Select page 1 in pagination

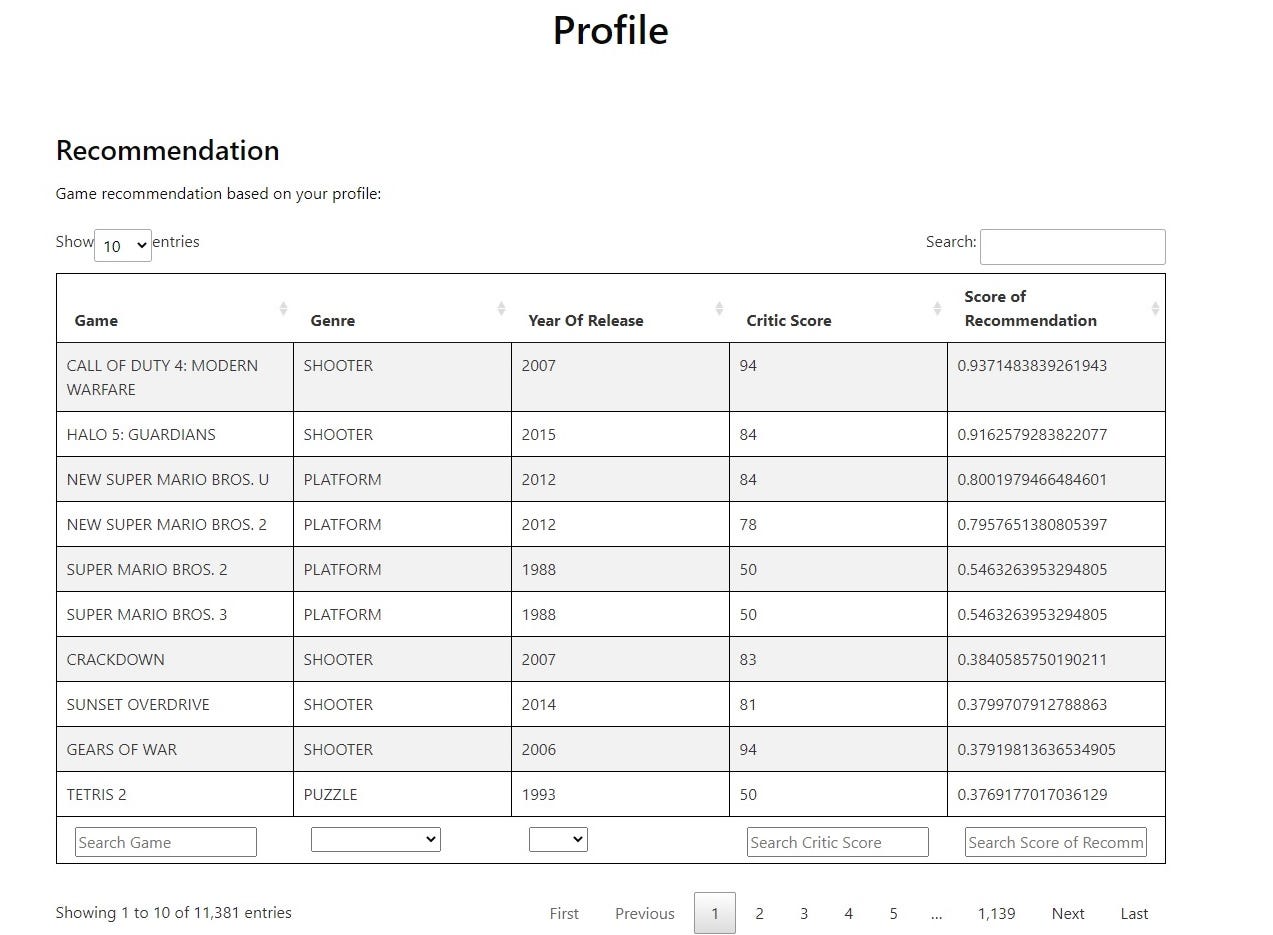point(715,913)
